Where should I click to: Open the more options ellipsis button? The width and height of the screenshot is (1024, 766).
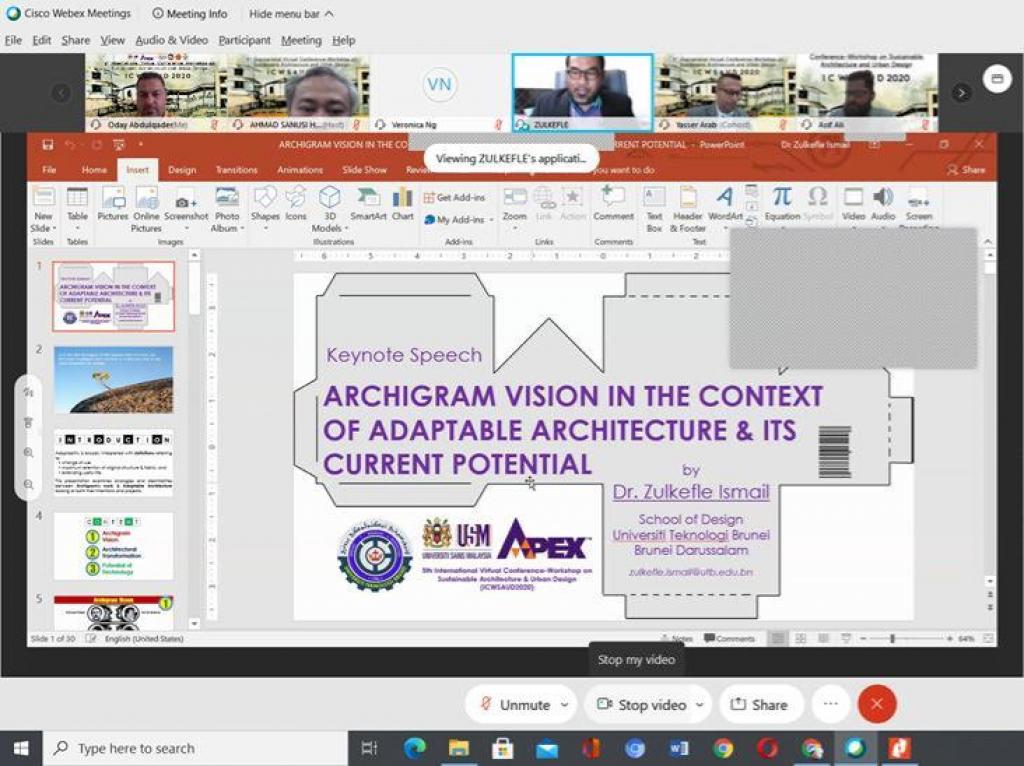pyautogui.click(x=830, y=705)
